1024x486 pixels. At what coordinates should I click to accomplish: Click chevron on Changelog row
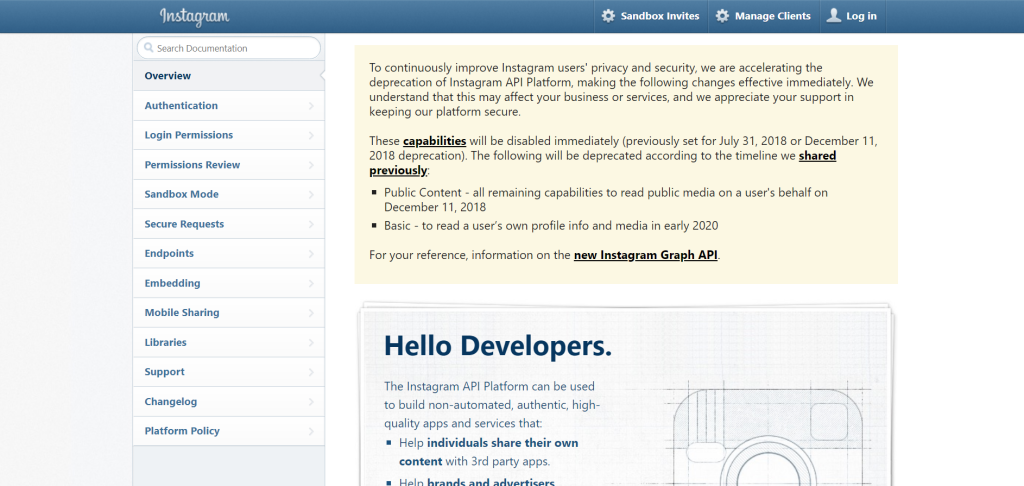pos(311,402)
